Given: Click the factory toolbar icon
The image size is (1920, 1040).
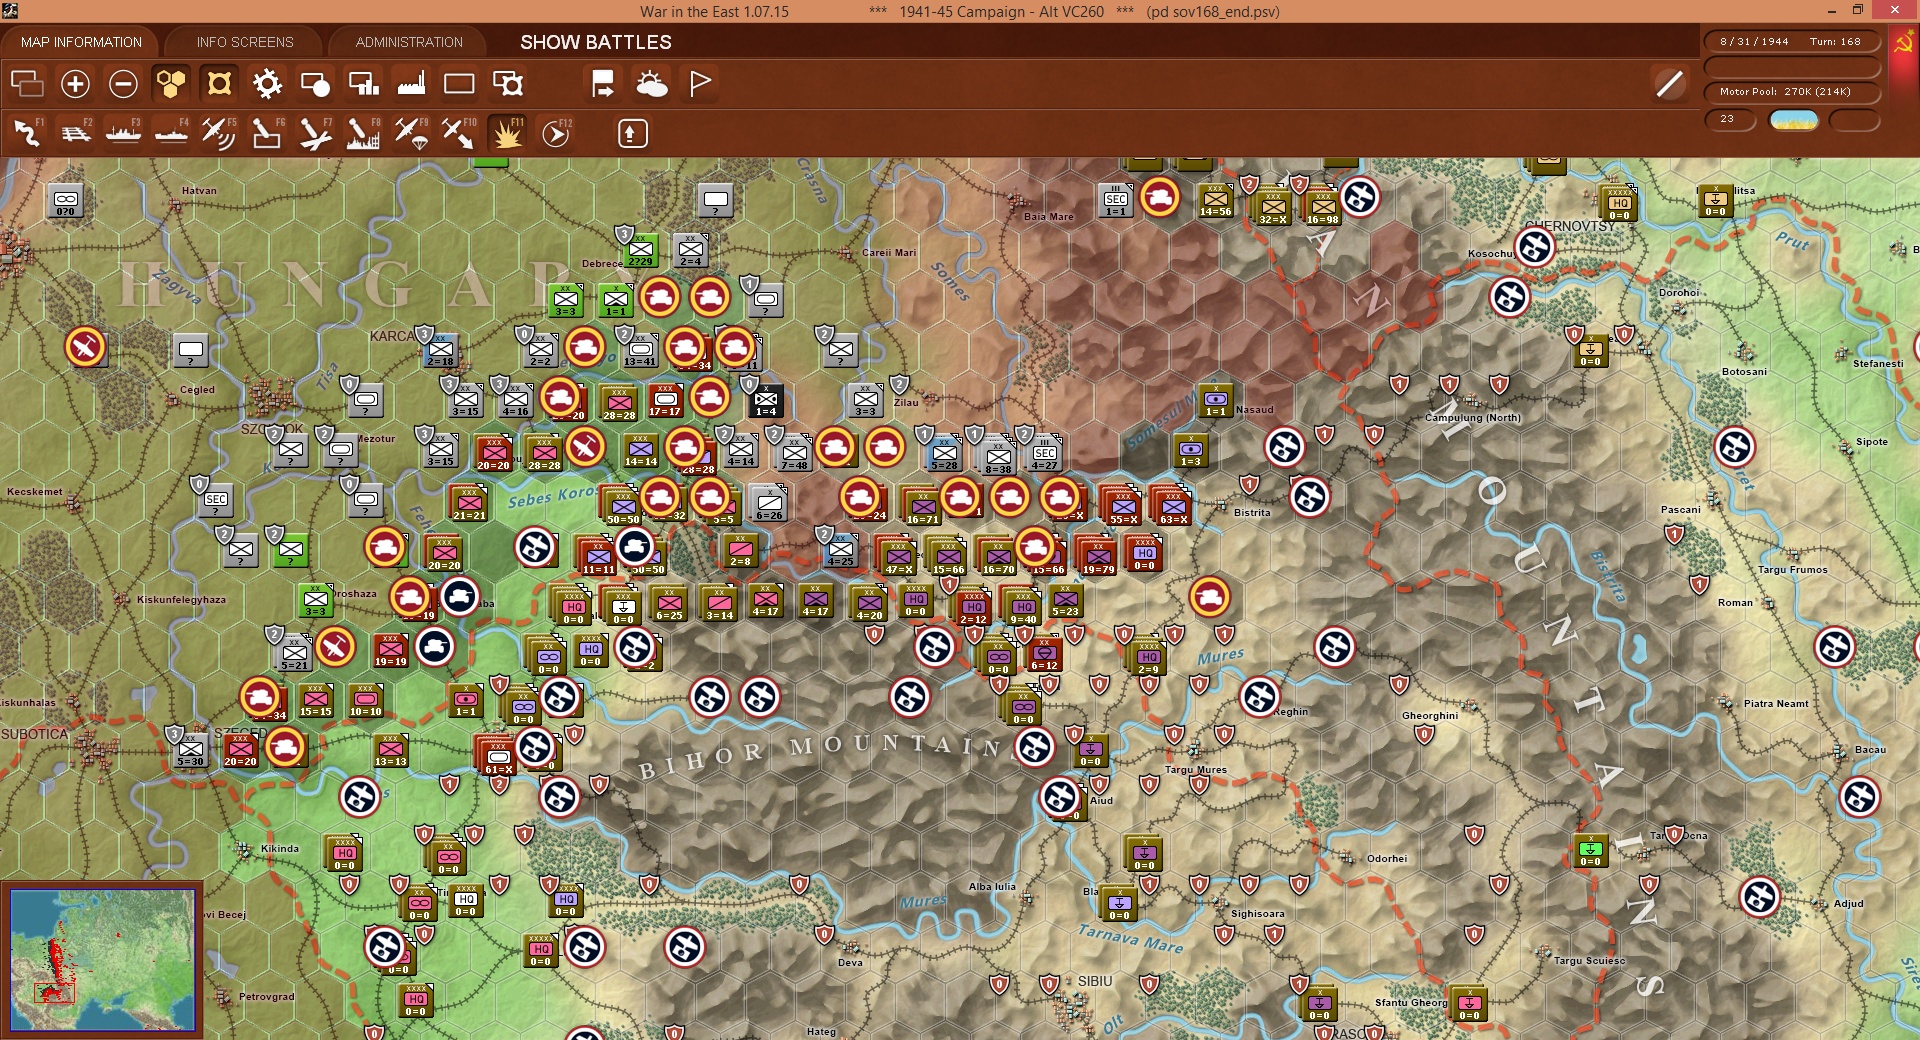Looking at the screenshot, I should coord(411,84).
